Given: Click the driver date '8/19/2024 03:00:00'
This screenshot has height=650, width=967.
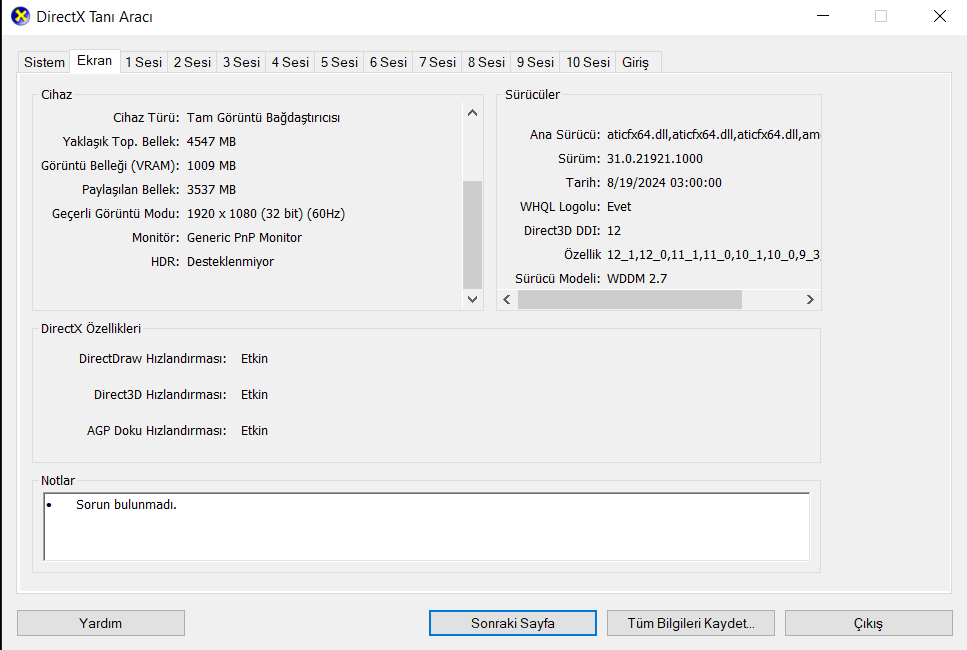Looking at the screenshot, I should tap(664, 183).
